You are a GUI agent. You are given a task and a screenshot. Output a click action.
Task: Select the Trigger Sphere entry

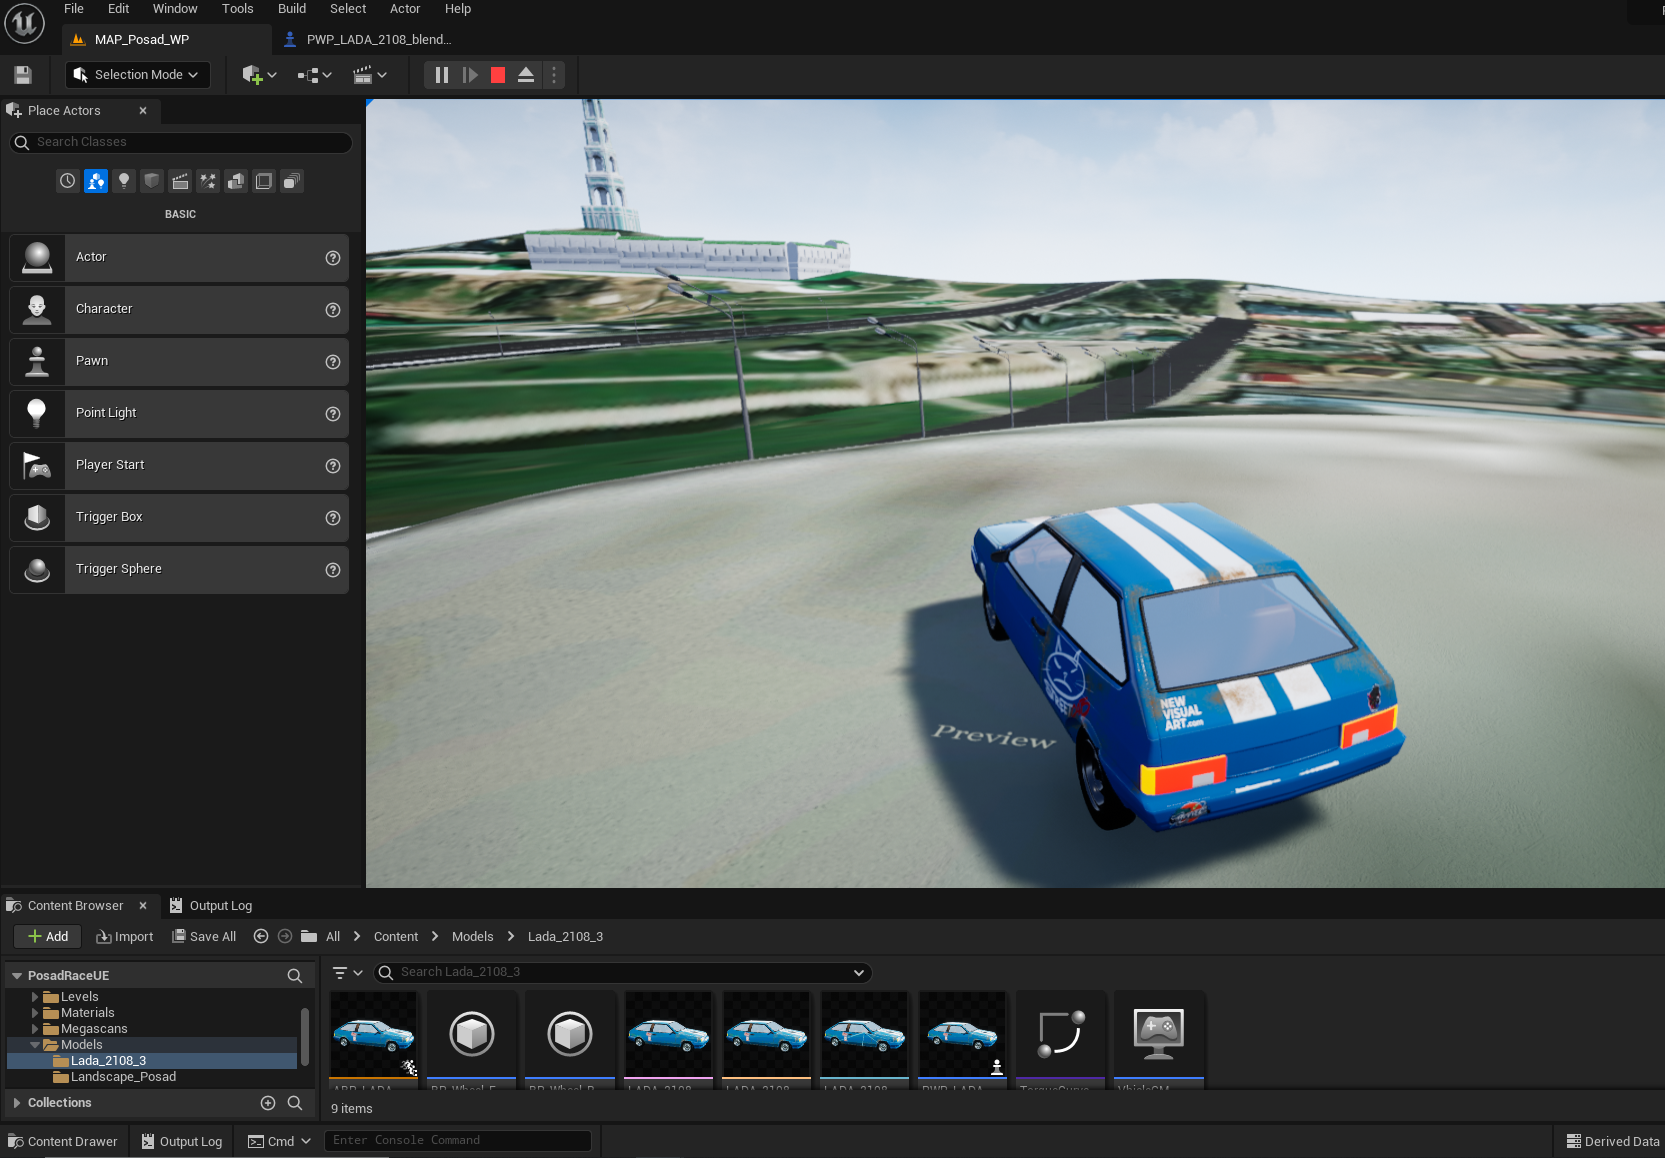click(179, 570)
